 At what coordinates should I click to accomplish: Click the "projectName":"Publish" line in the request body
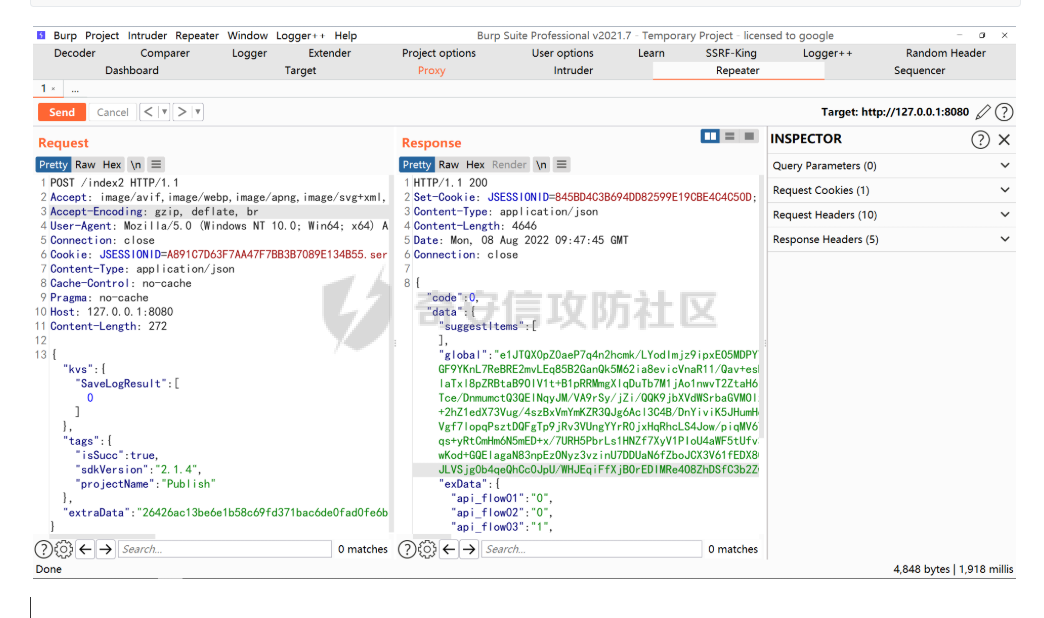[145, 484]
